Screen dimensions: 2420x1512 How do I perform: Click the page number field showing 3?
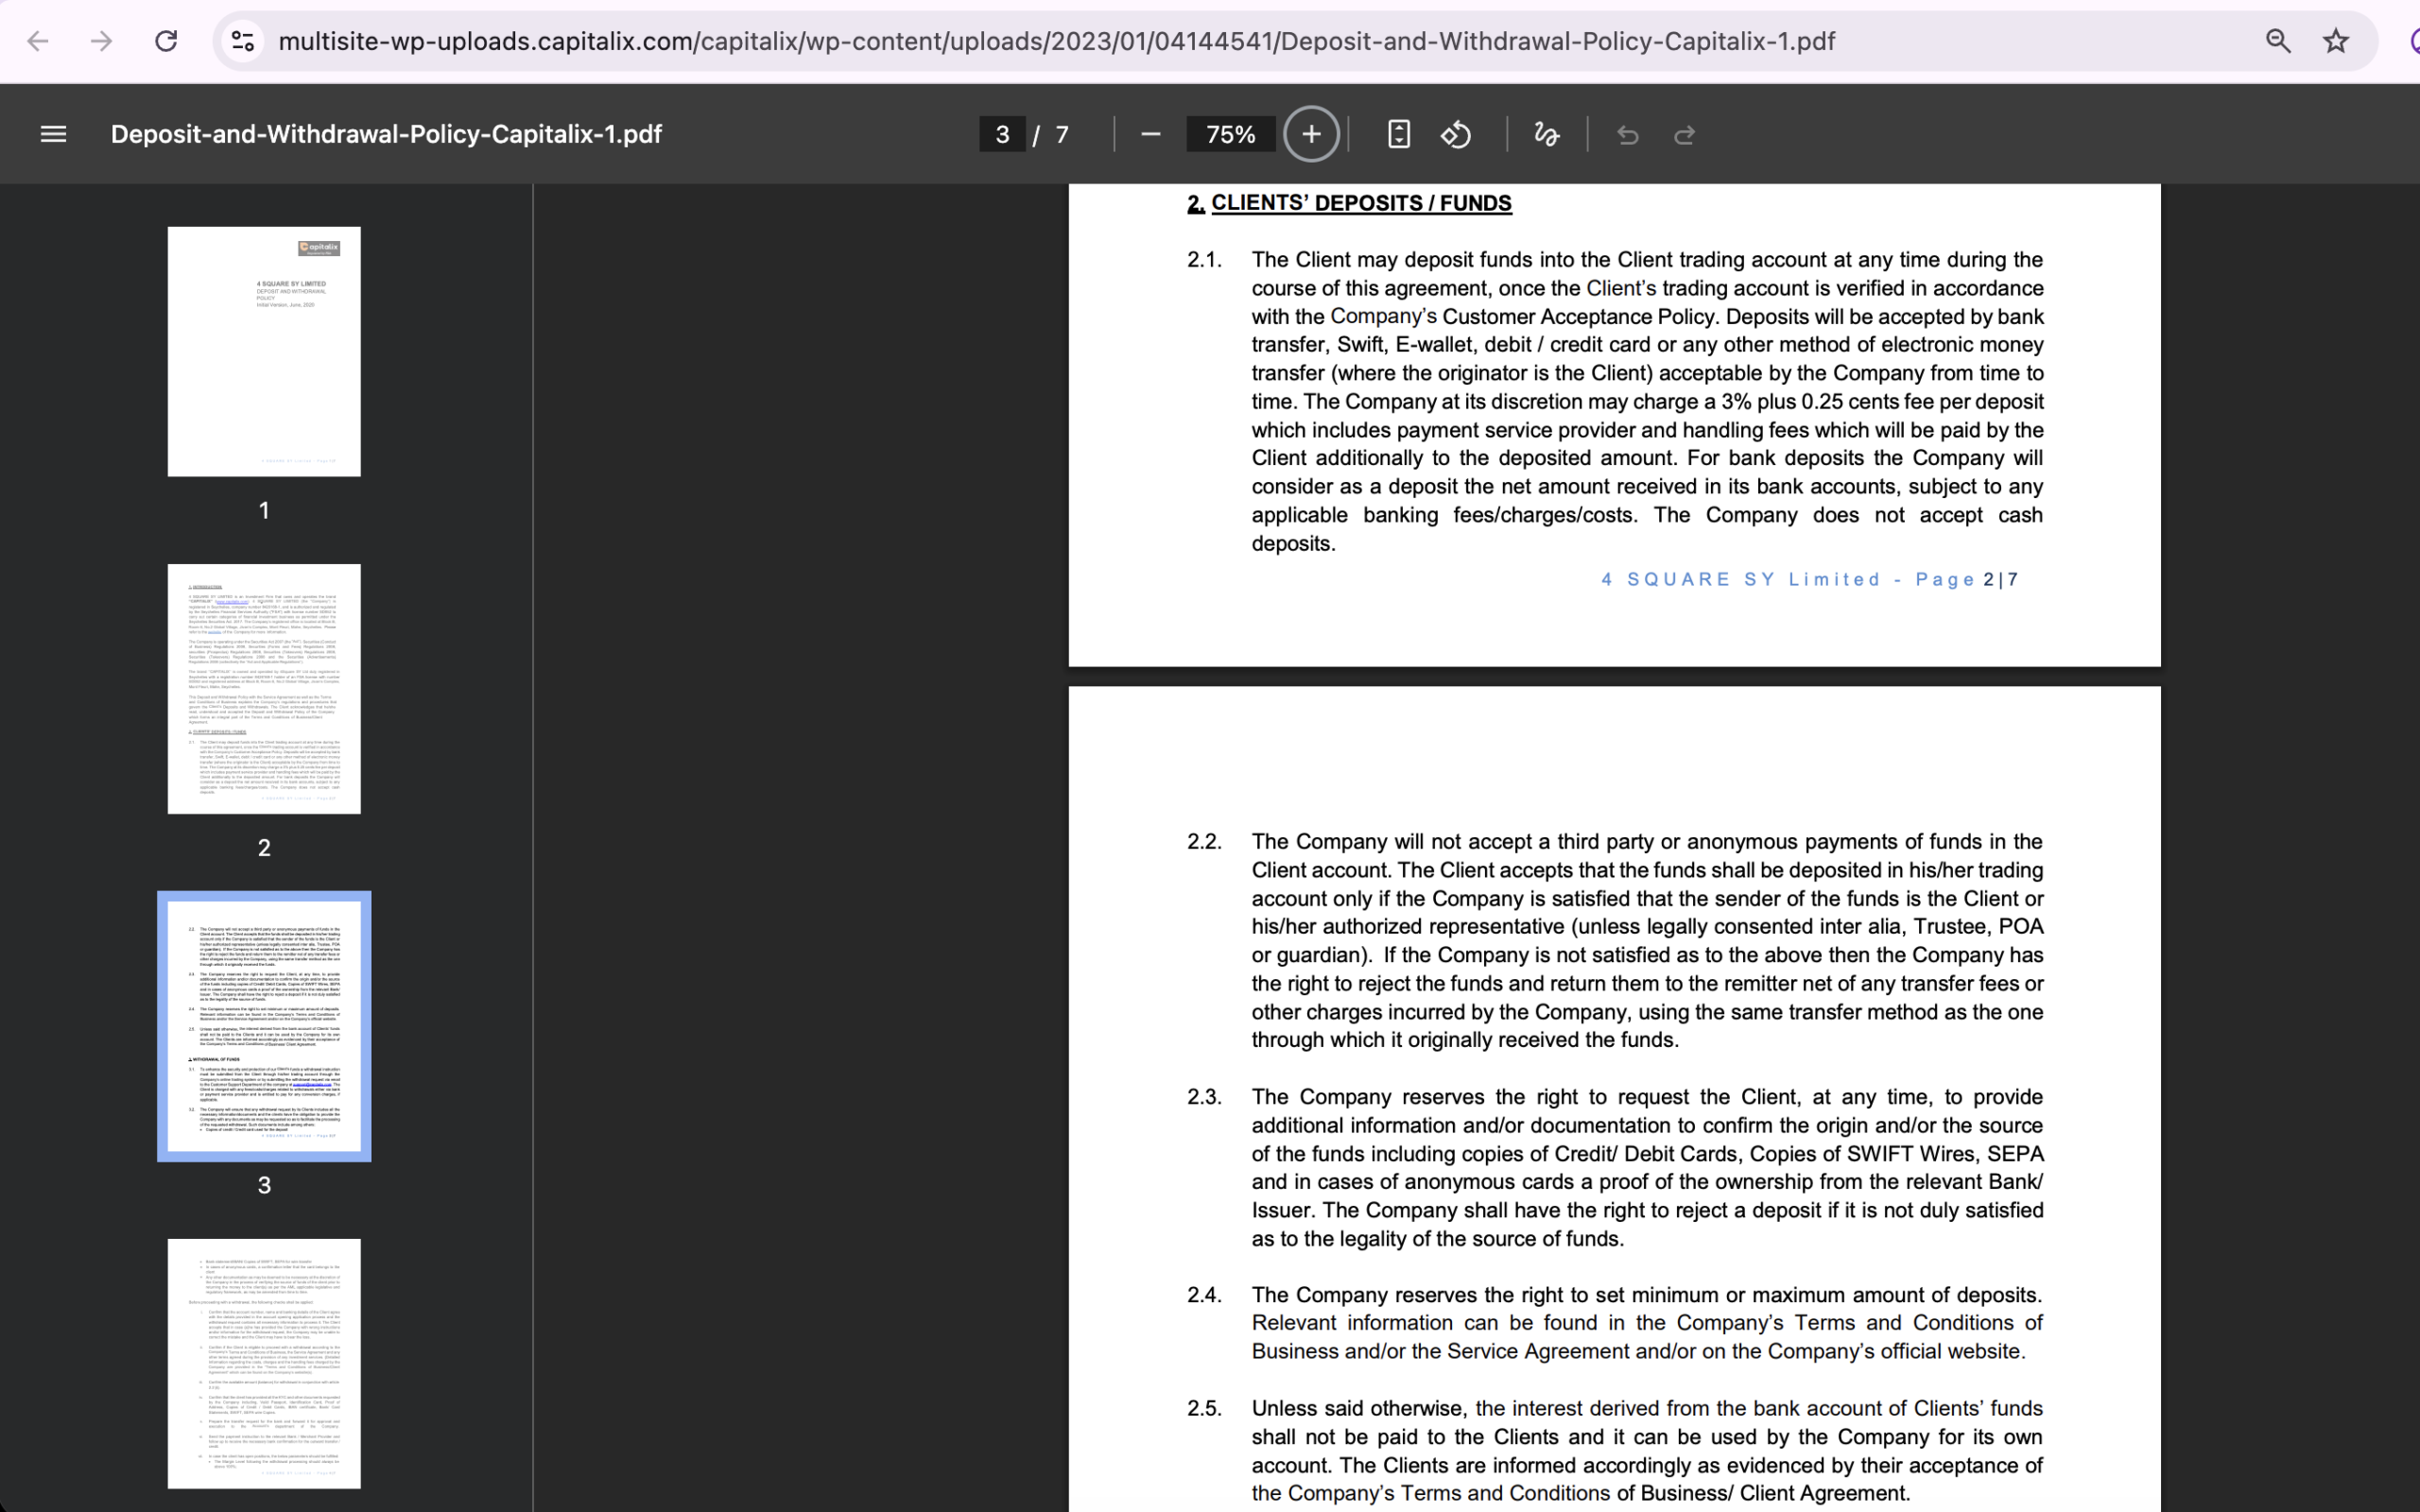(x=1002, y=134)
